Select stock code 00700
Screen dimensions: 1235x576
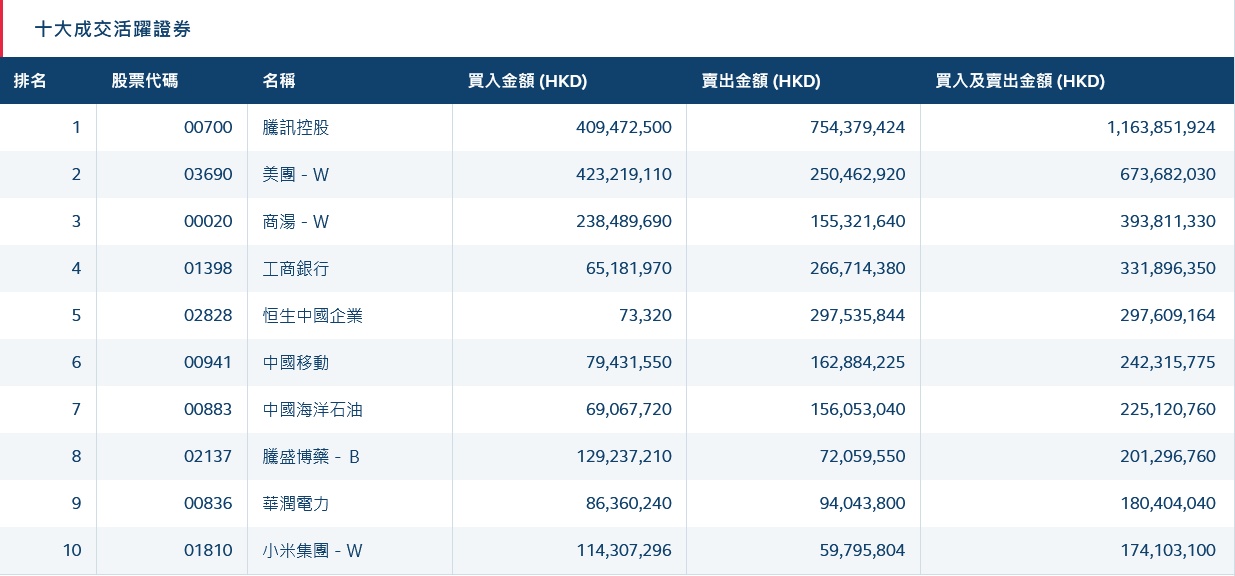[208, 127]
